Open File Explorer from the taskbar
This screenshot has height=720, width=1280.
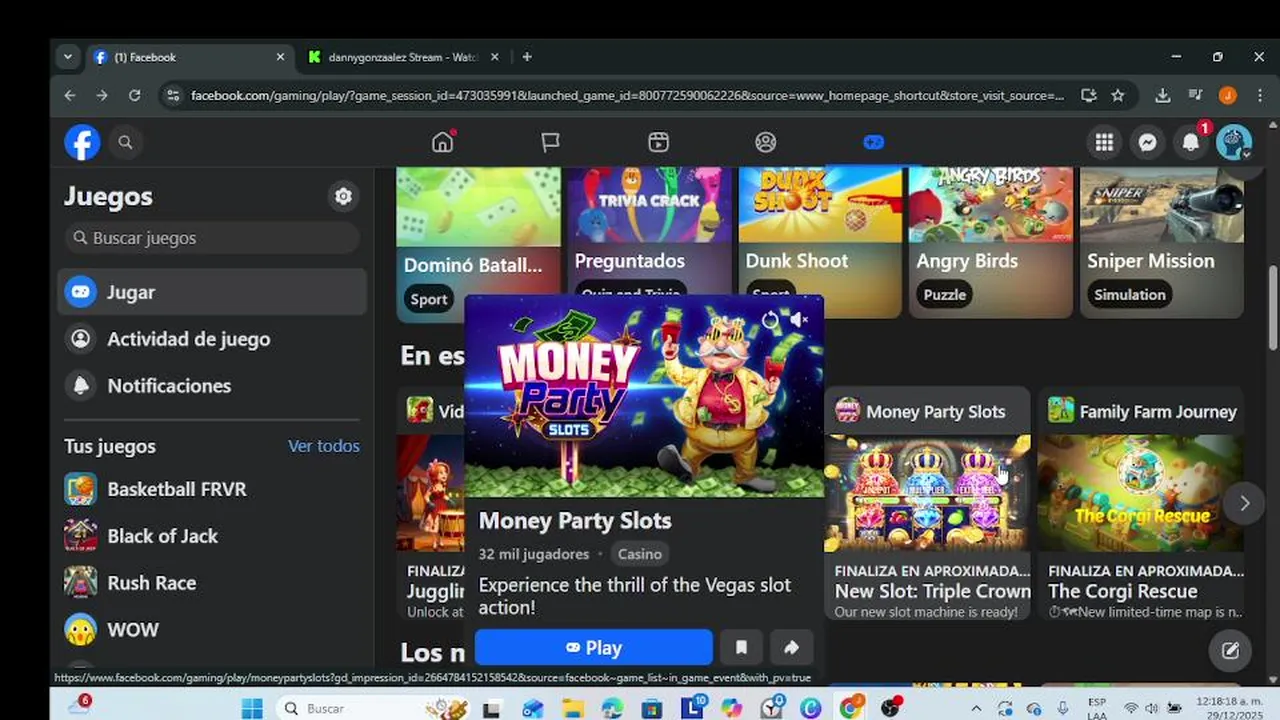point(572,708)
